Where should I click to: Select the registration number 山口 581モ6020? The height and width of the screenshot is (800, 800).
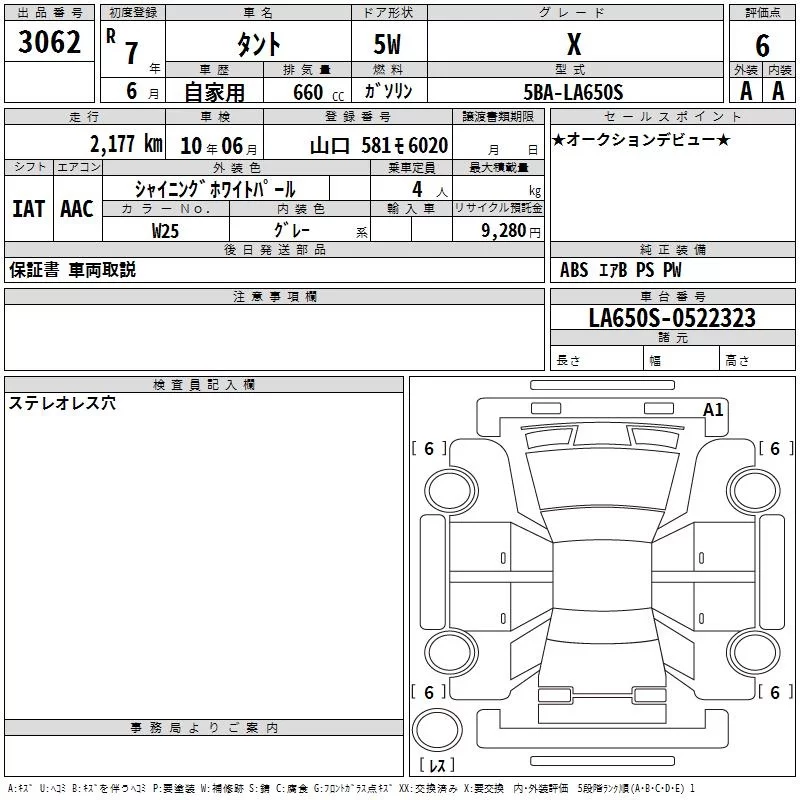[x=379, y=145]
